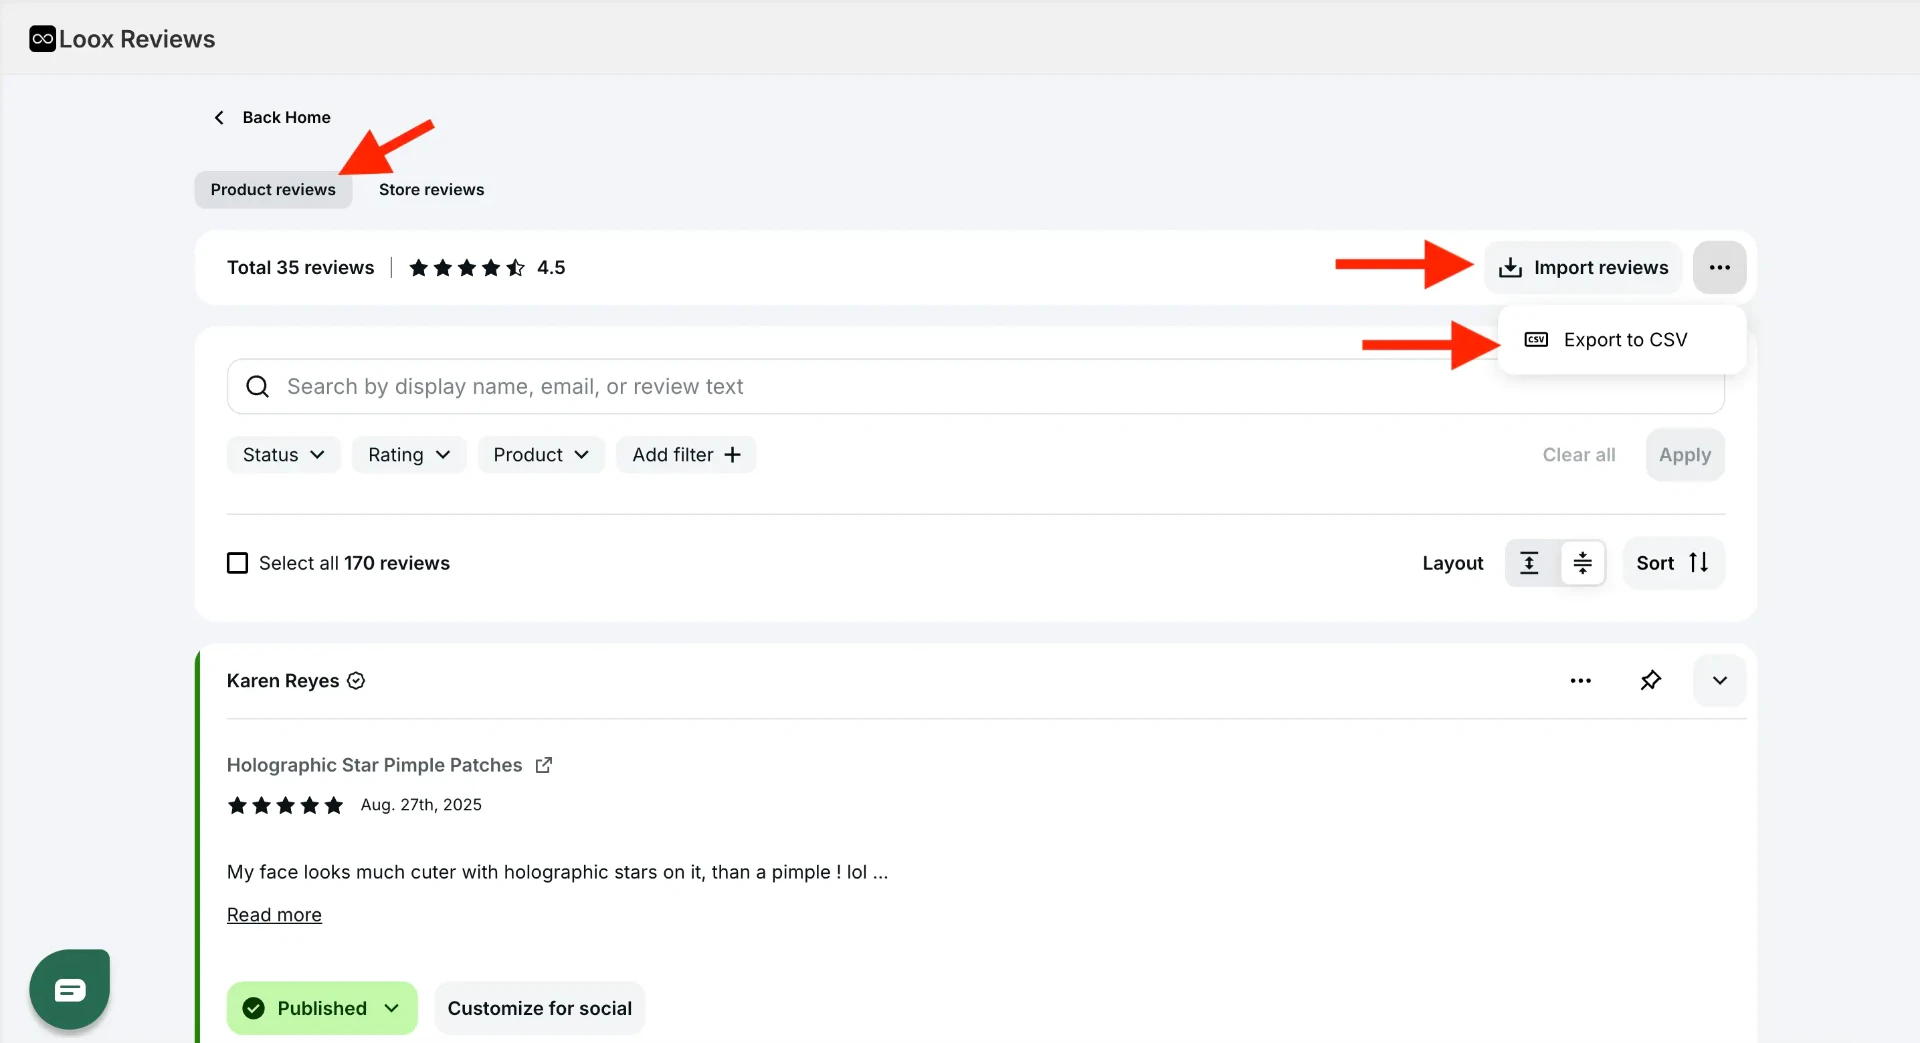Open Karen Reyes review three-dot options
This screenshot has height=1043, width=1920.
coord(1580,681)
